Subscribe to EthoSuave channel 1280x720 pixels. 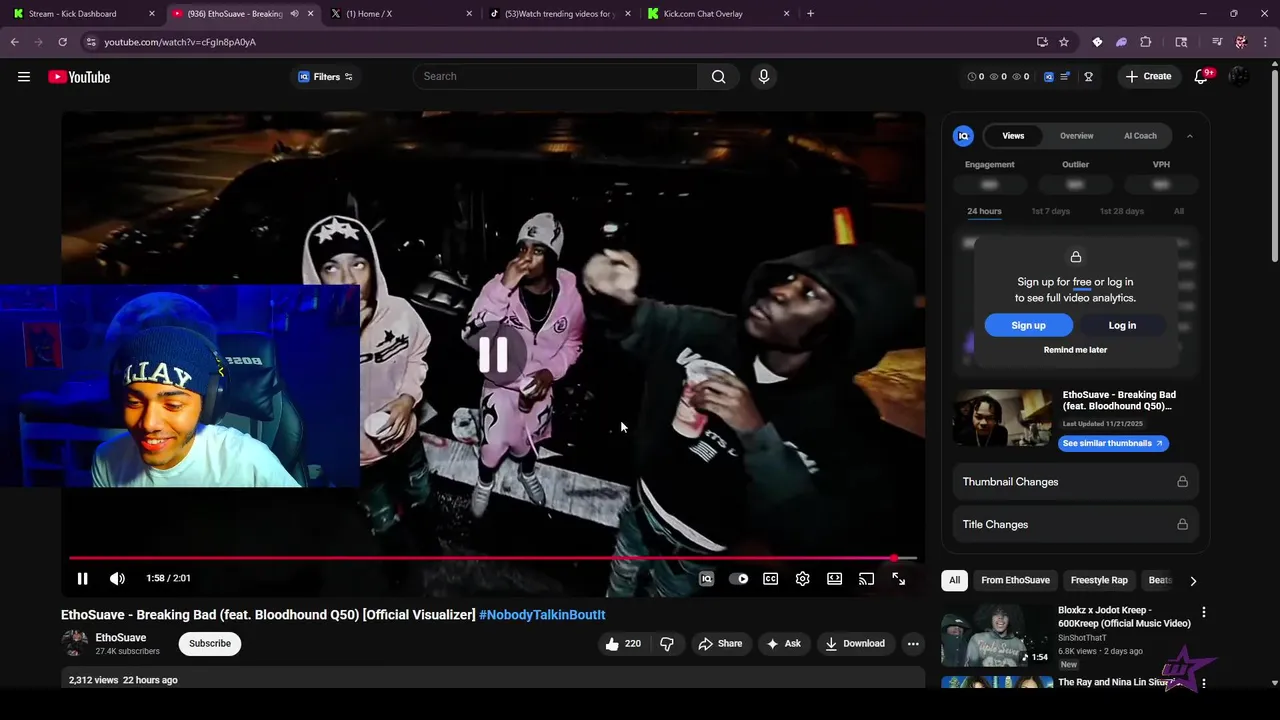[210, 644]
